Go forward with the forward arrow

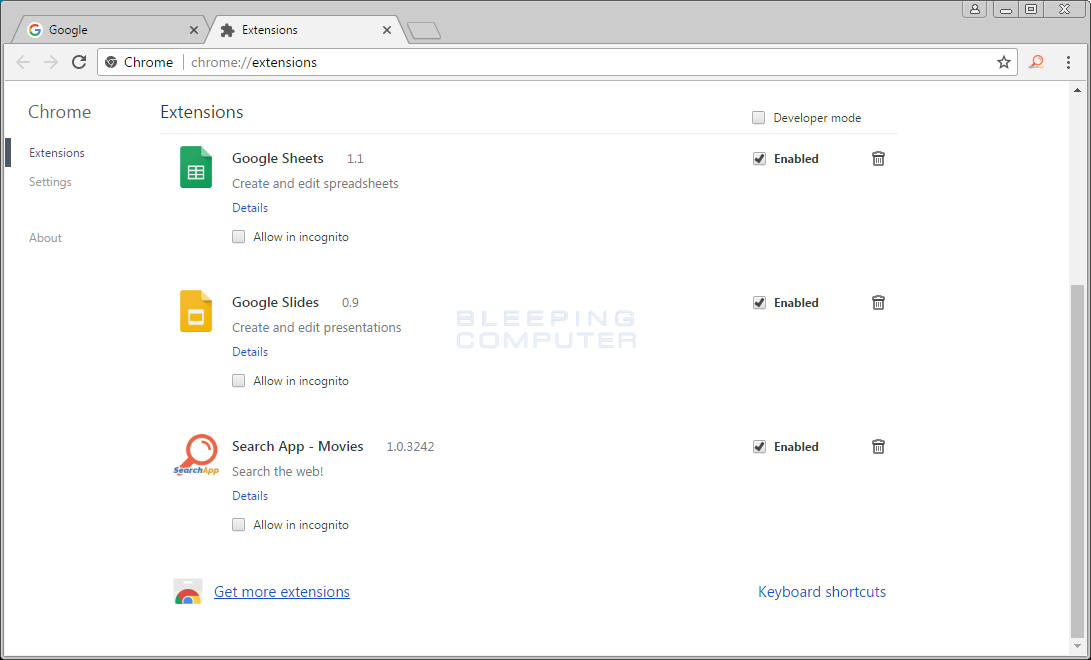[x=51, y=63]
